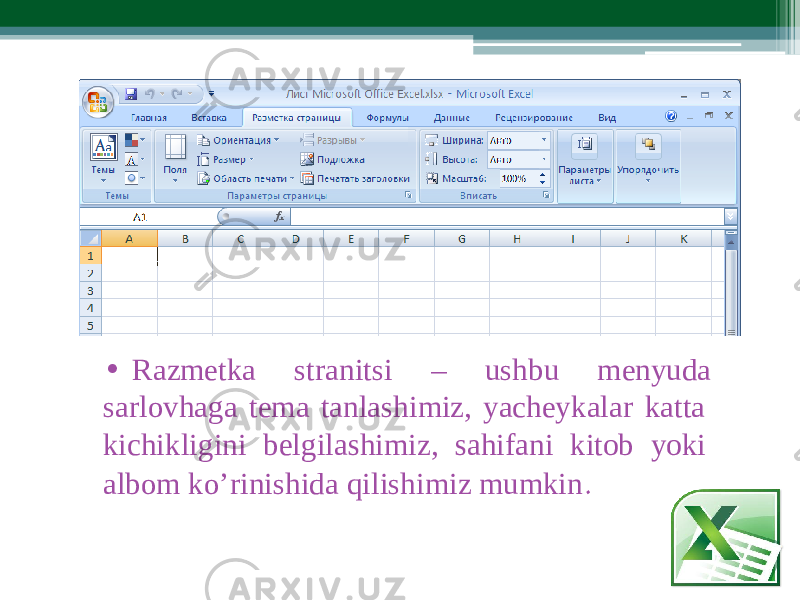Click inside the formula bar
800x600 pixels.
coord(507,217)
